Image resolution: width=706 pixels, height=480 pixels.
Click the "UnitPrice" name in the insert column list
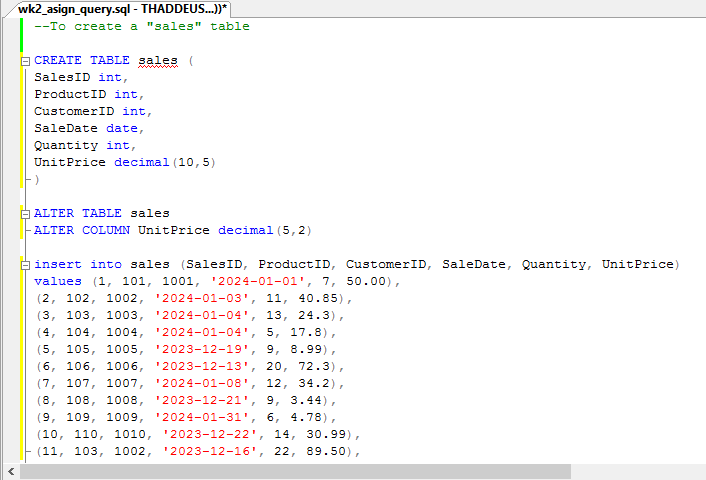click(x=638, y=264)
